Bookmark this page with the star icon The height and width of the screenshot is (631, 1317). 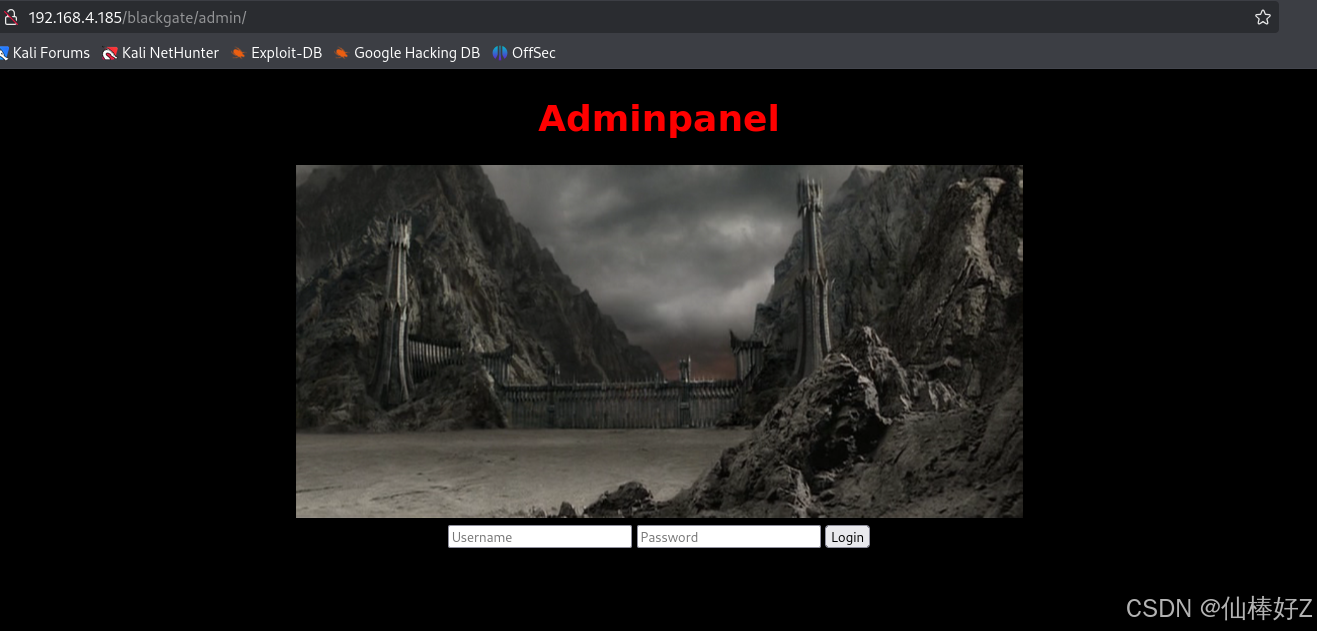[1263, 17]
